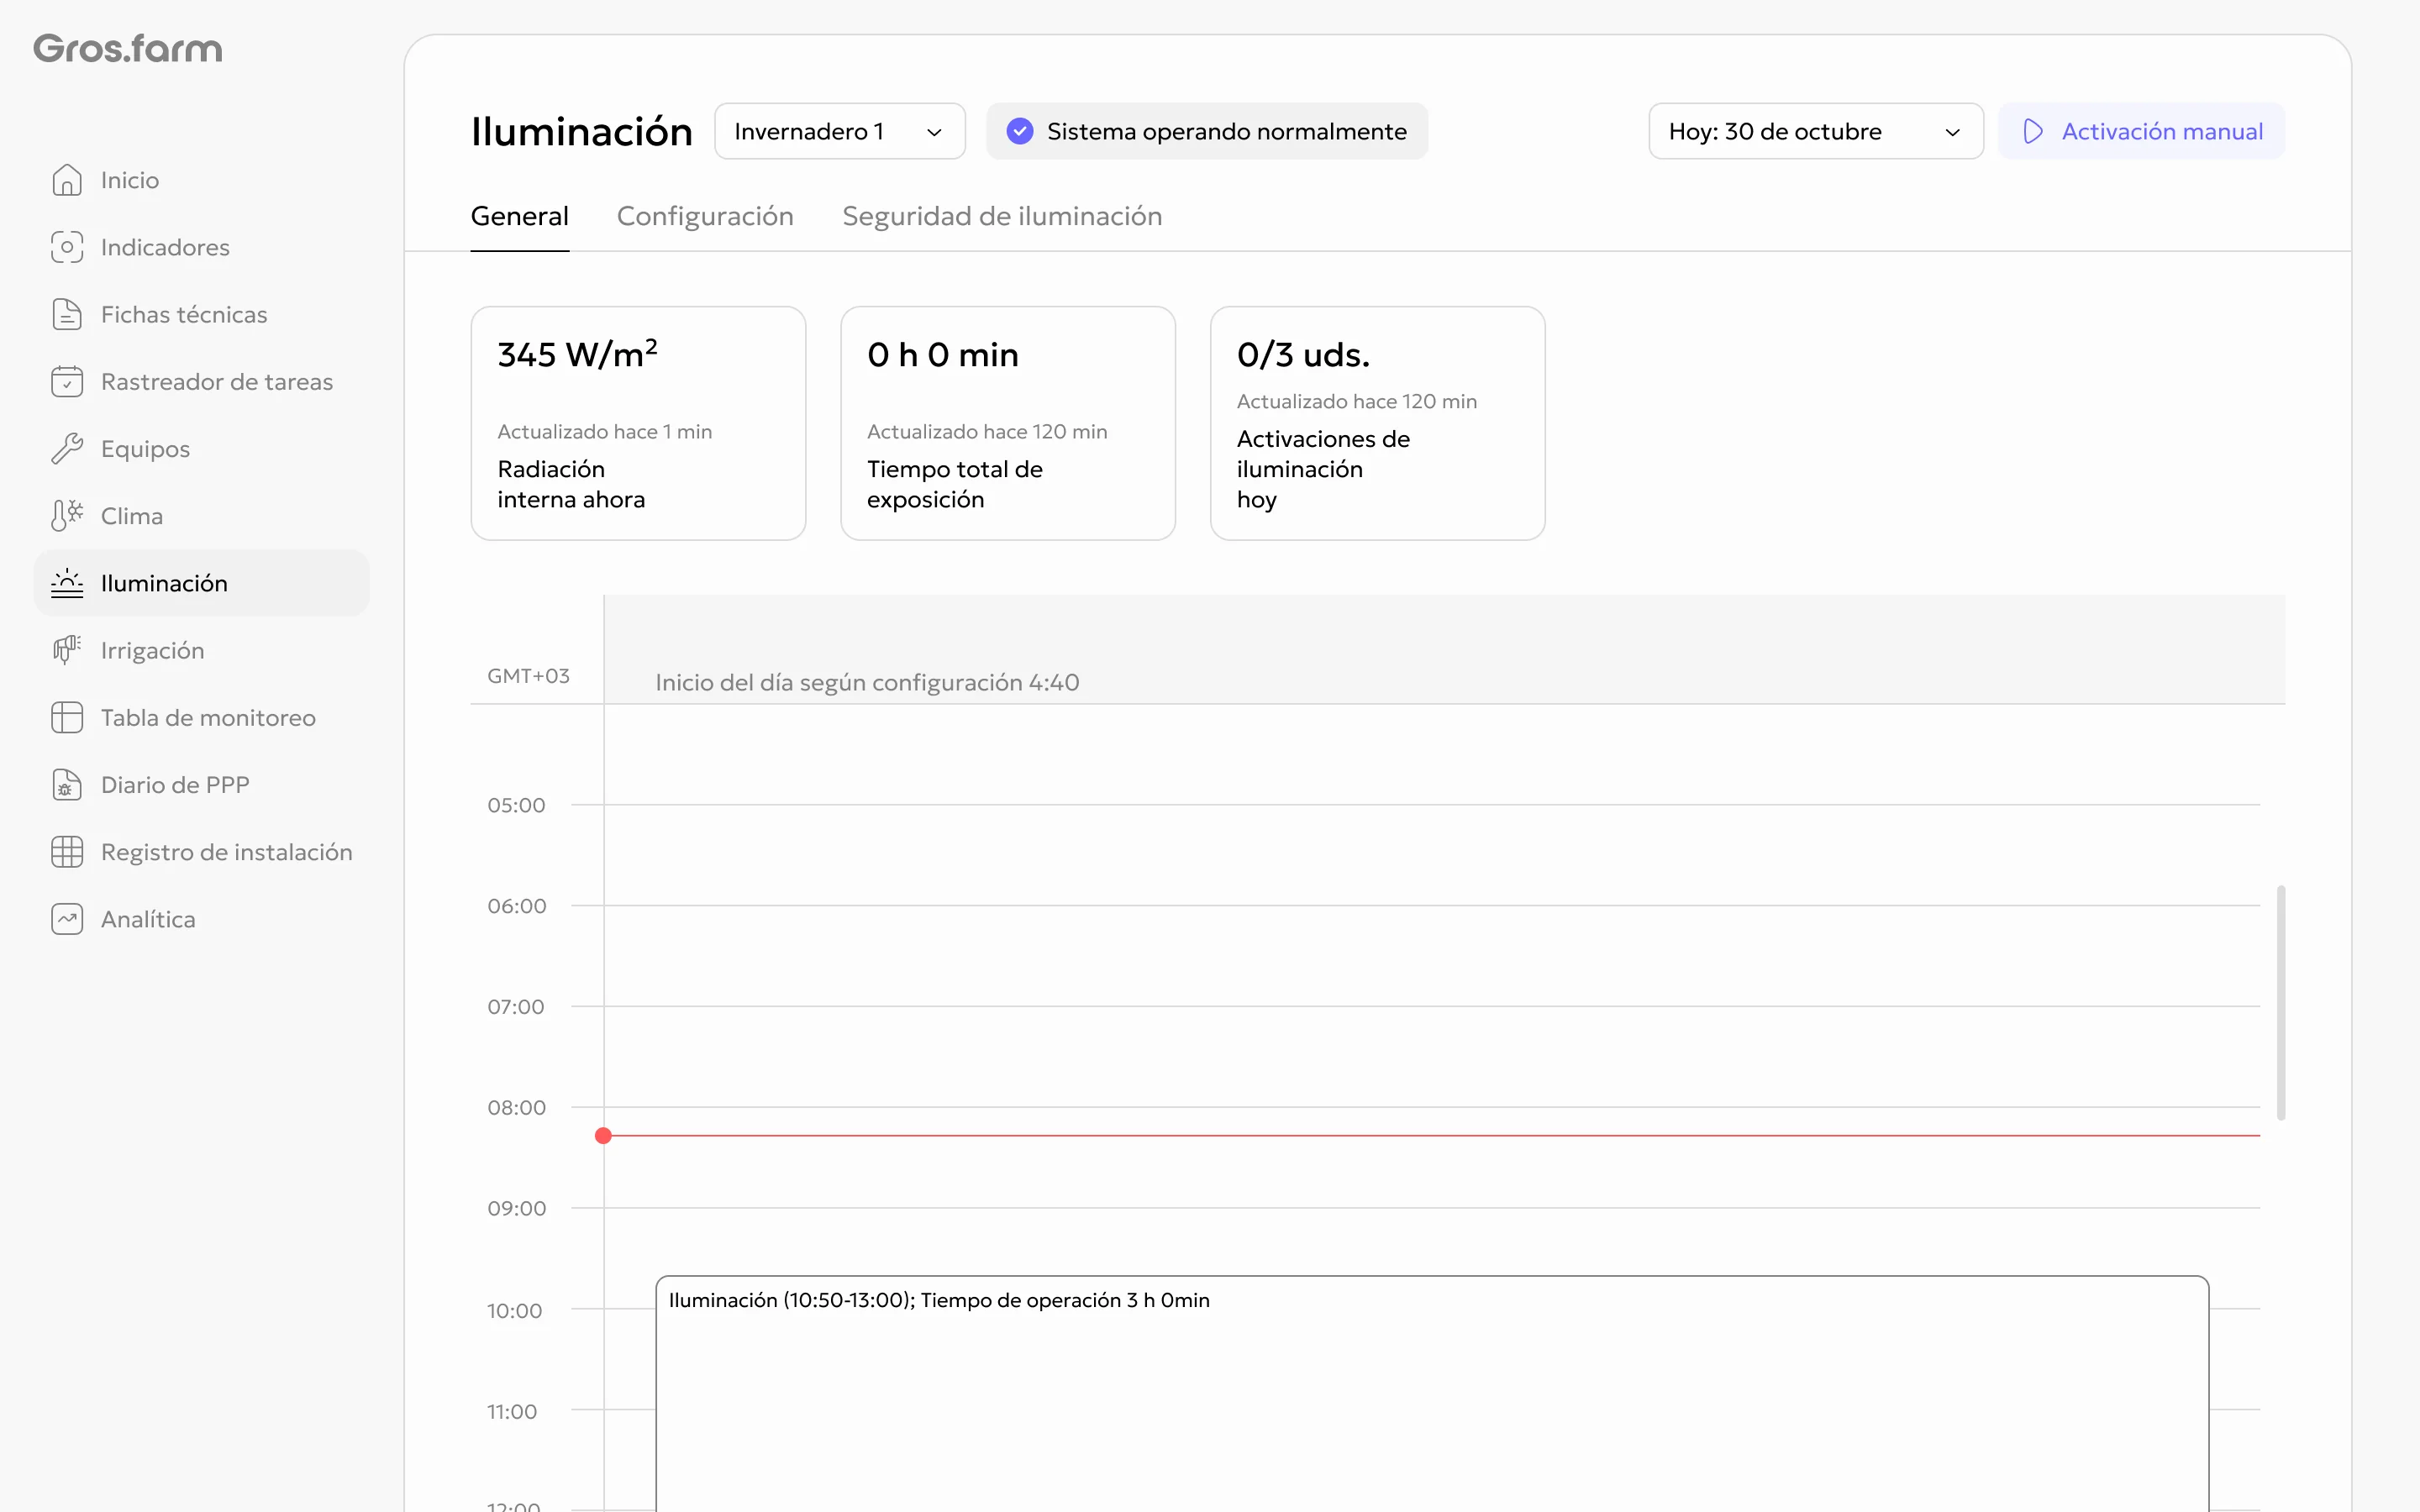This screenshot has width=2420, height=1512.
Task: Click the Registro de instalación grid icon
Action: (x=67, y=851)
